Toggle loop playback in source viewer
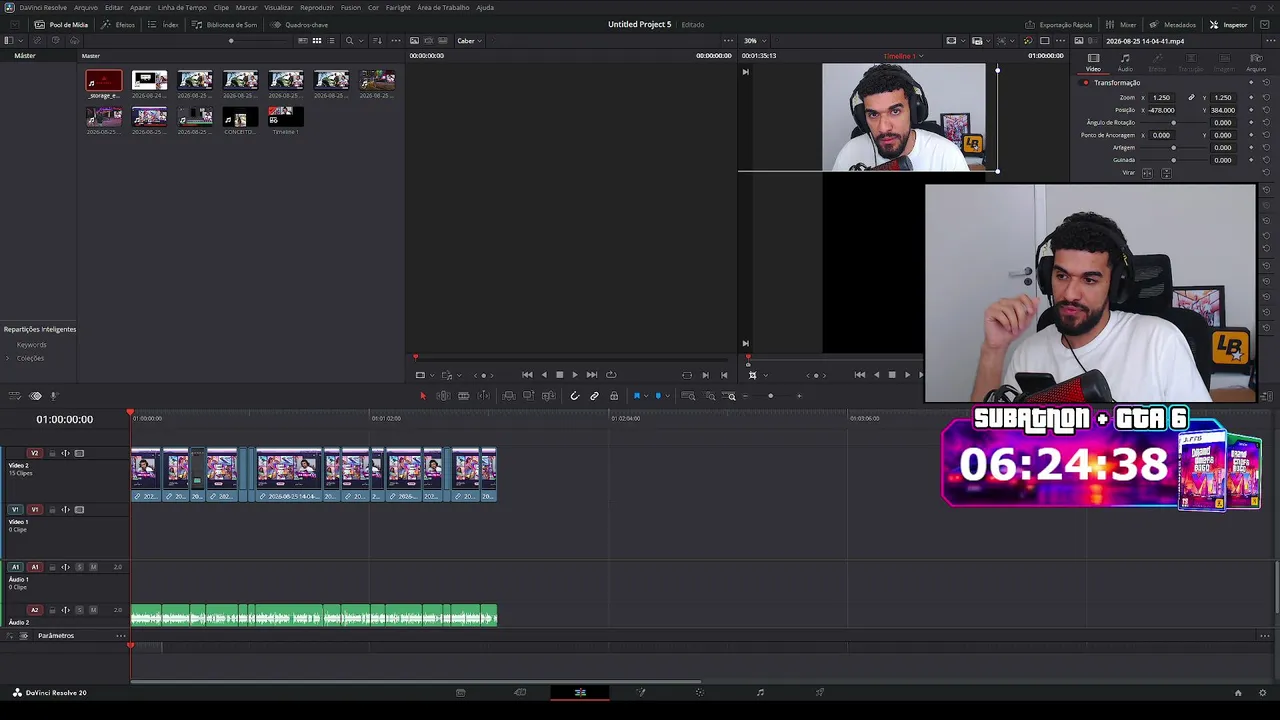The width and height of the screenshot is (1280, 720). [x=611, y=375]
